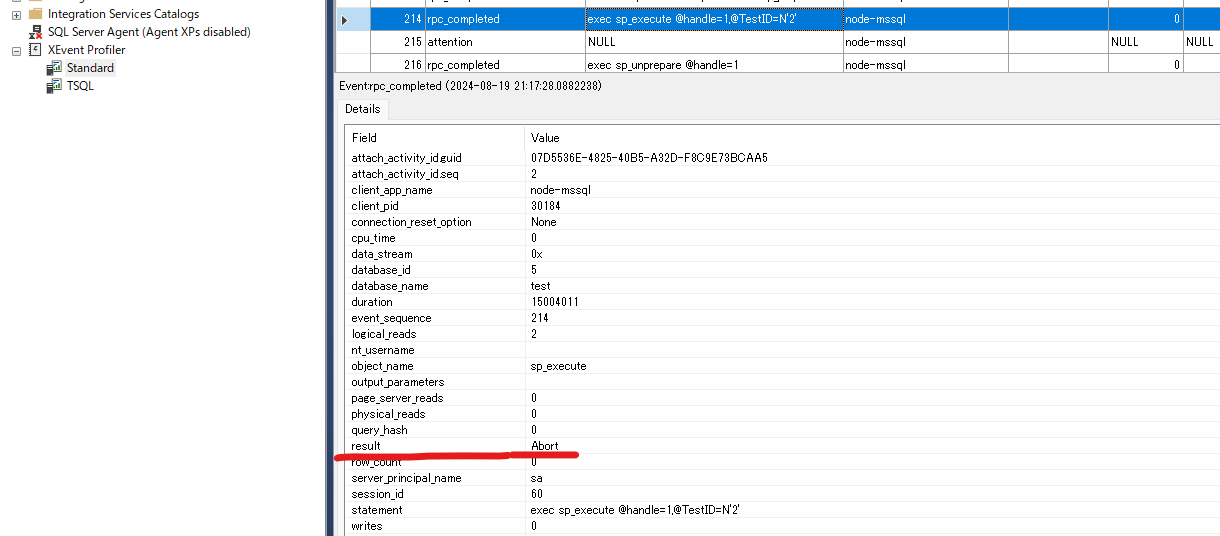Click the rpc_completed cell in row 214
Image resolution: width=1220 pixels, height=536 pixels.
(505, 19)
